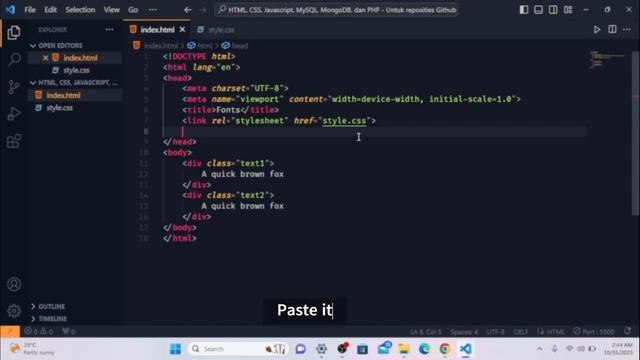Open notifications bell in status bar
Screen dimensions: 640x360
[x=628, y=331]
